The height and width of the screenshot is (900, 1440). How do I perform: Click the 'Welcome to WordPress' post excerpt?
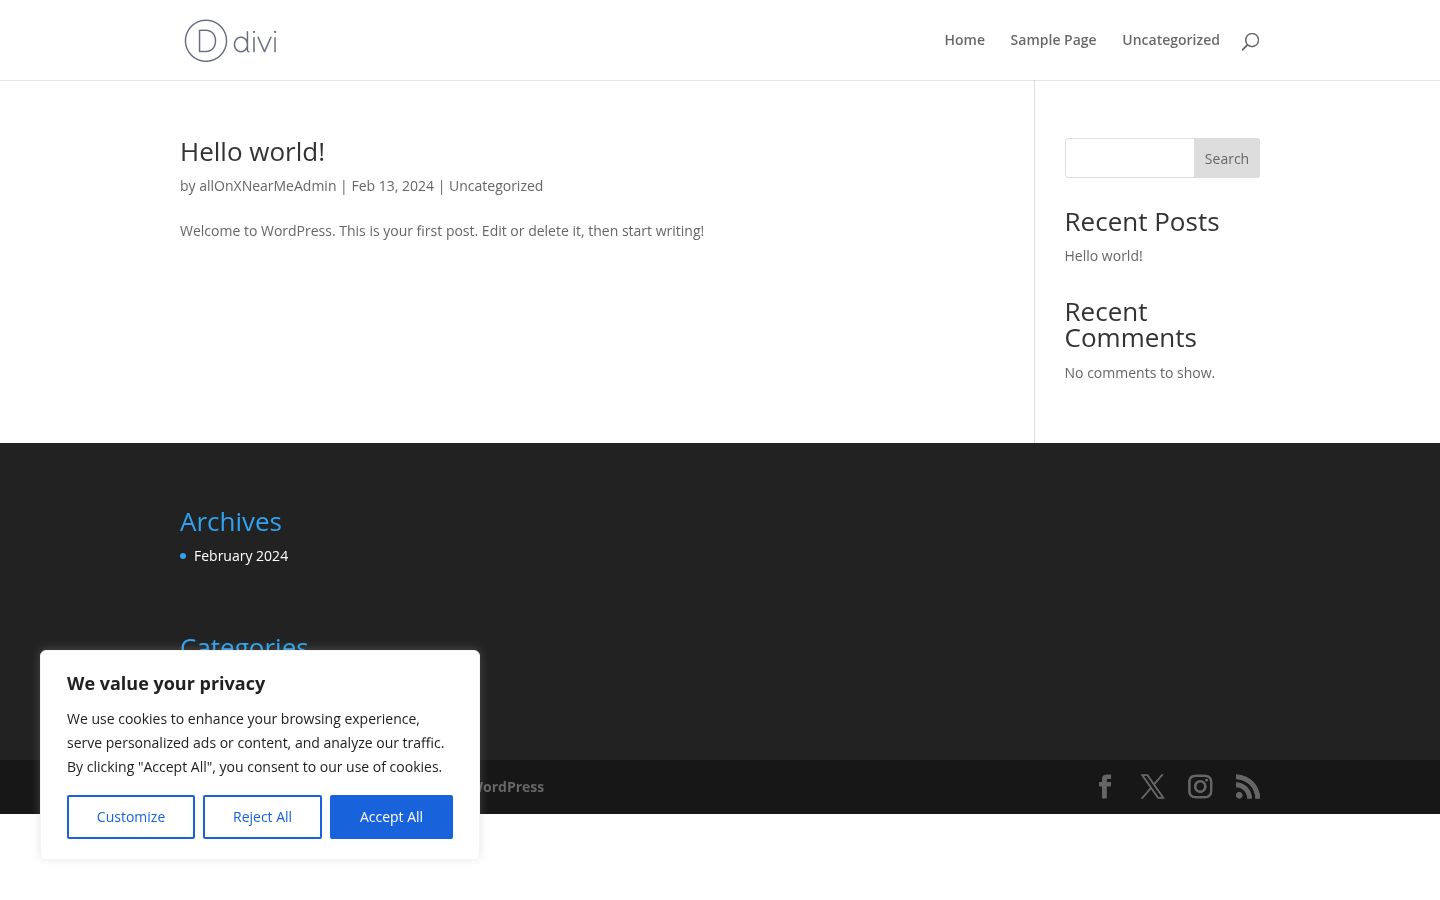442,231
